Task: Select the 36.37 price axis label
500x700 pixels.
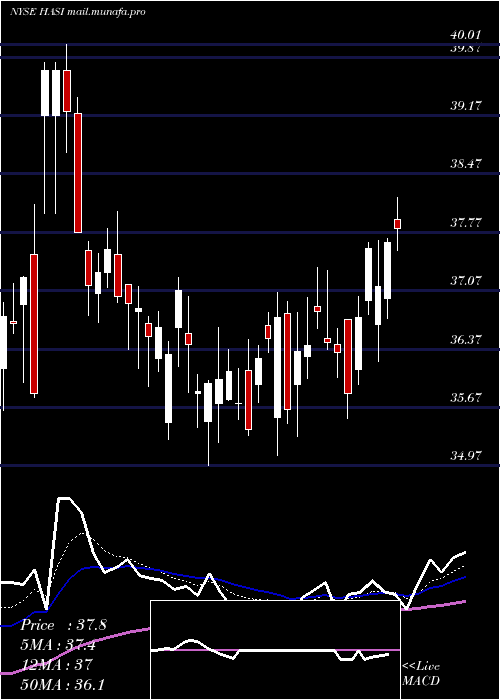Action: pos(466,340)
